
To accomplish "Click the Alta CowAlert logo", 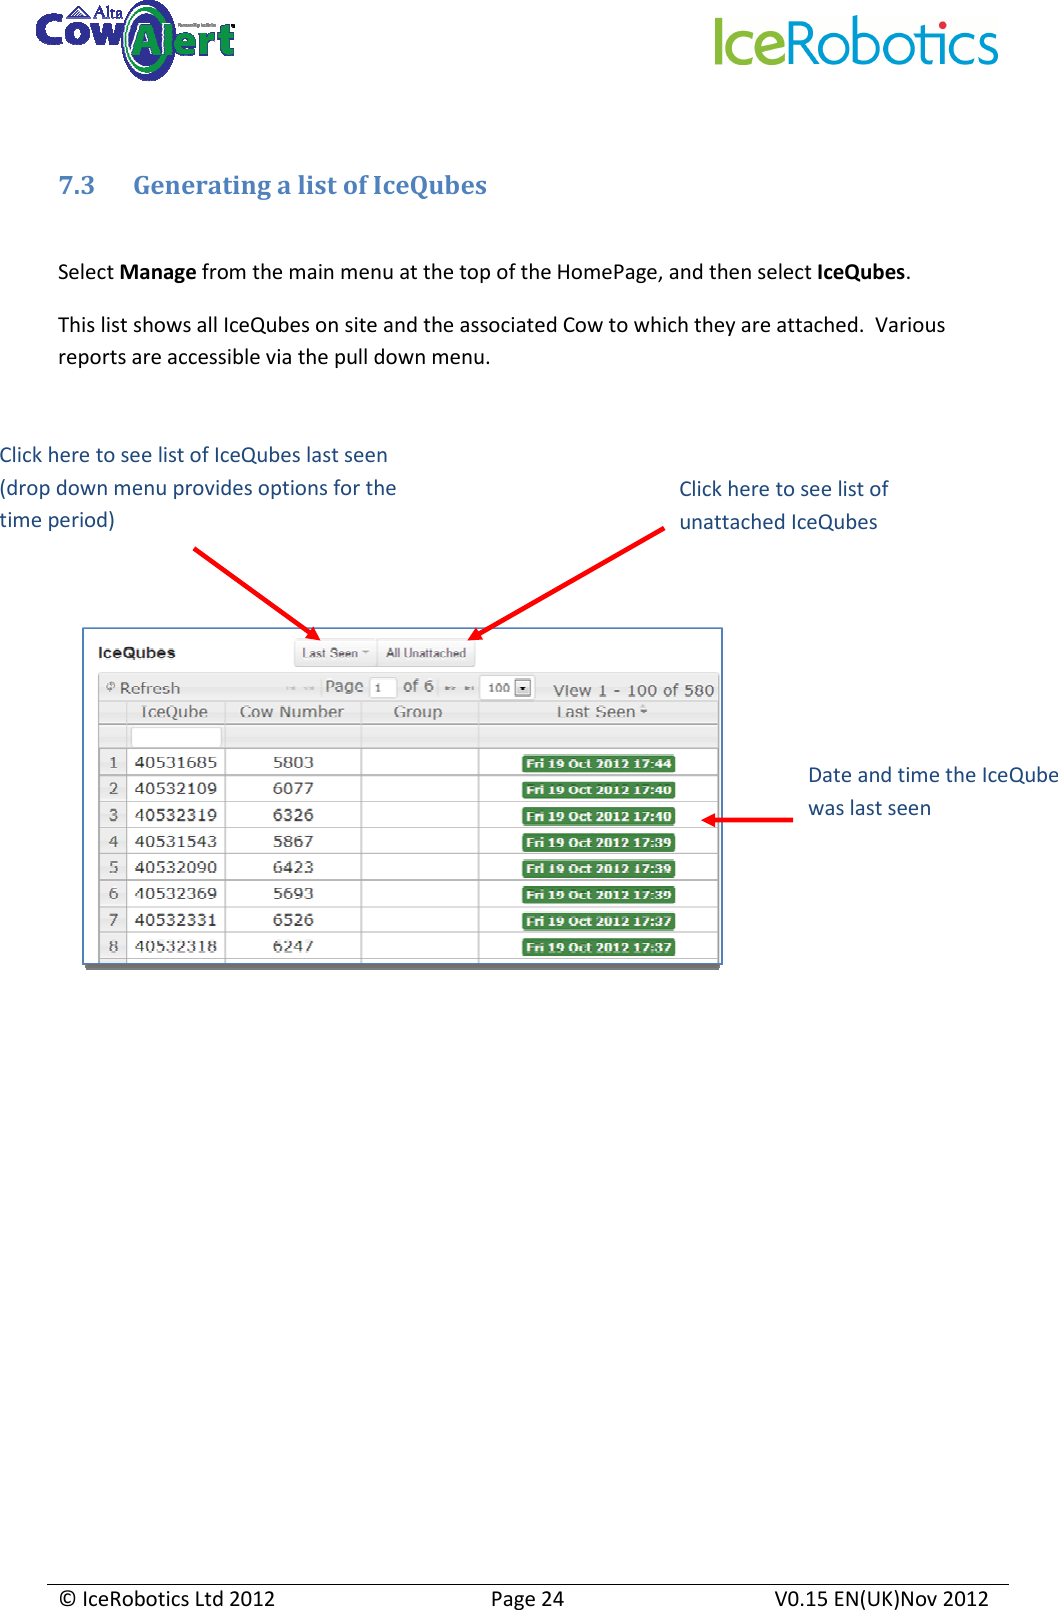I will [134, 40].
